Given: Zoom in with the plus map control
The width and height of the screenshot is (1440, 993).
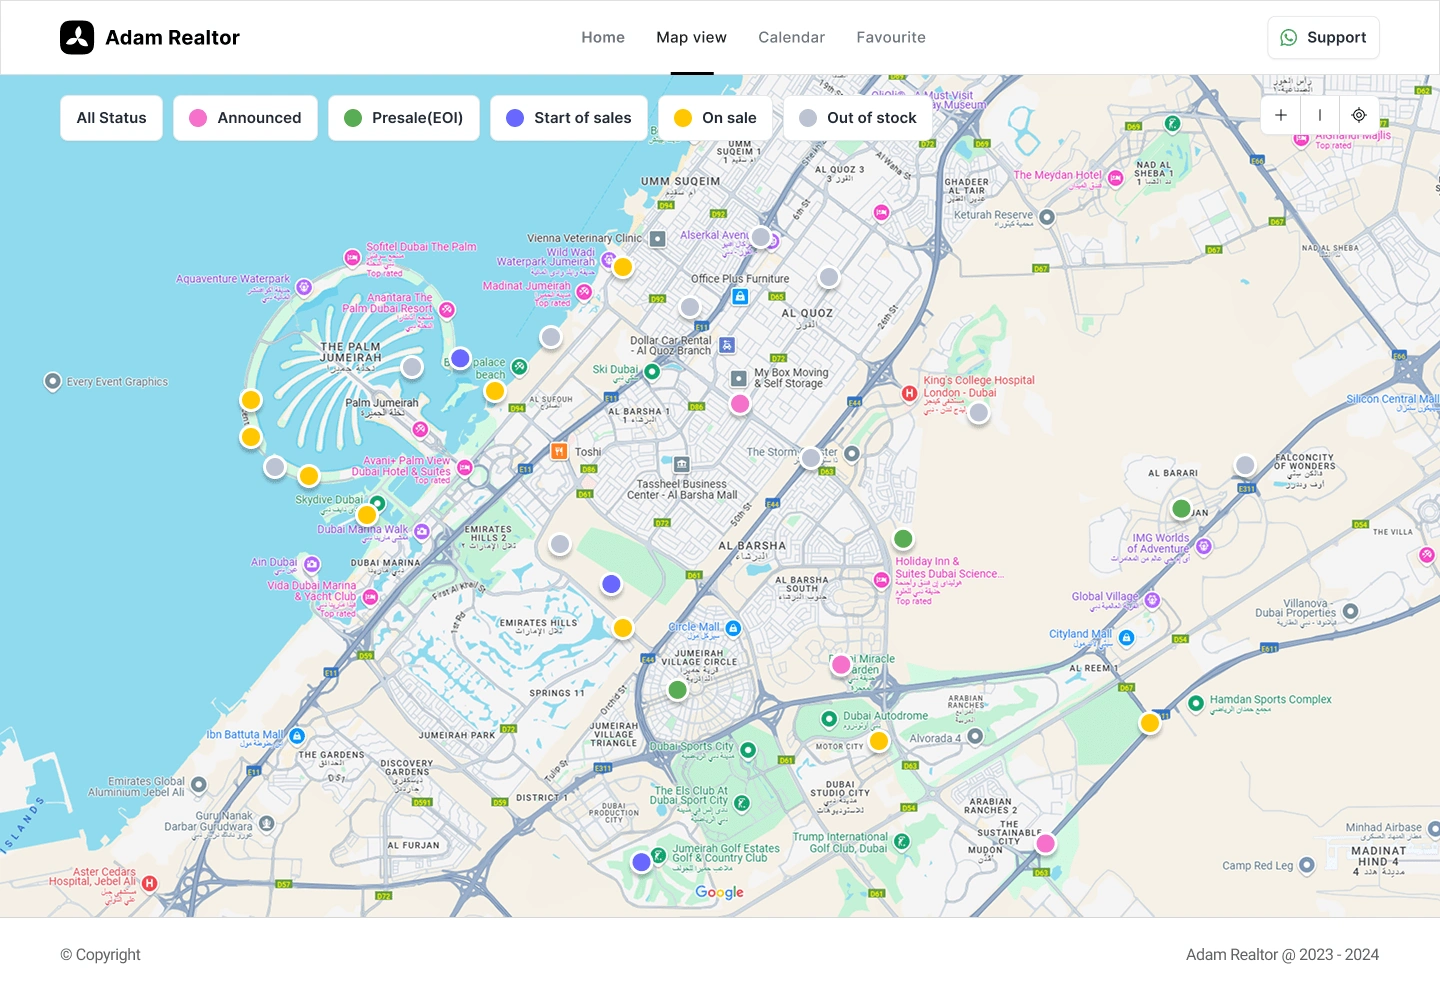Looking at the screenshot, I should point(1281,115).
